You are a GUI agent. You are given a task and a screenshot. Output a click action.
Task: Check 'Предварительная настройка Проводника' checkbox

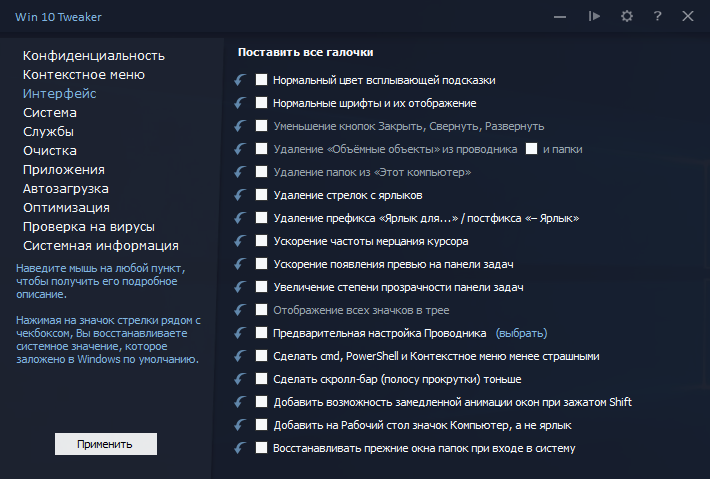261,333
